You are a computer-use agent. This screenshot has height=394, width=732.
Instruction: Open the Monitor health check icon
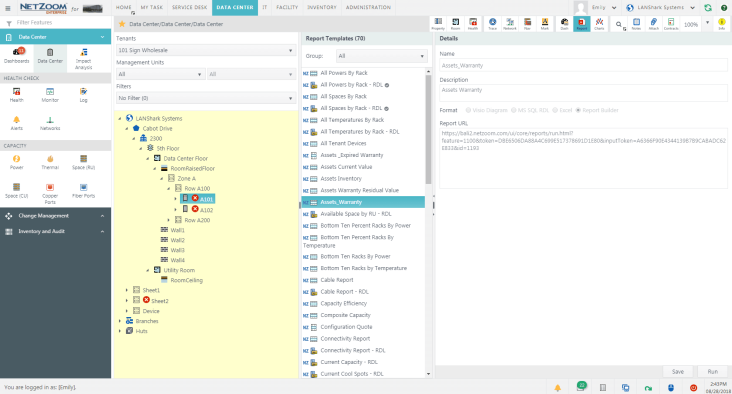click(x=50, y=95)
